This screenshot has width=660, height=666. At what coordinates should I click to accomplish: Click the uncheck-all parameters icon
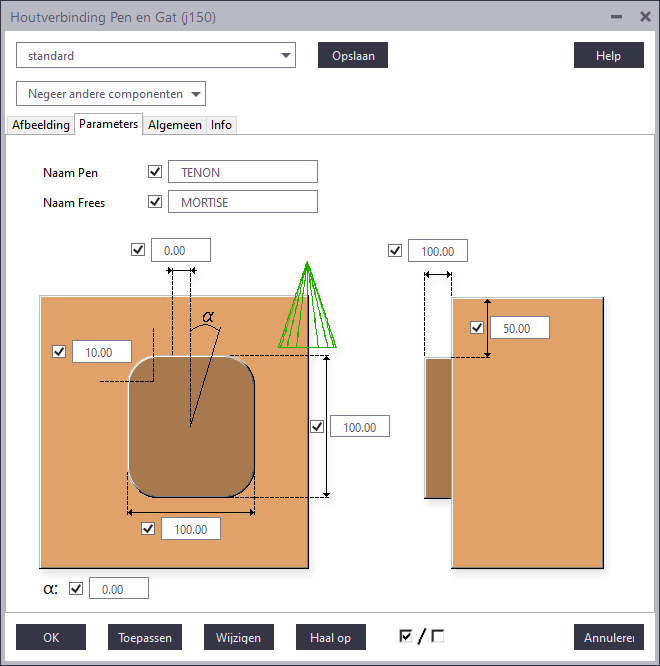coord(438,636)
